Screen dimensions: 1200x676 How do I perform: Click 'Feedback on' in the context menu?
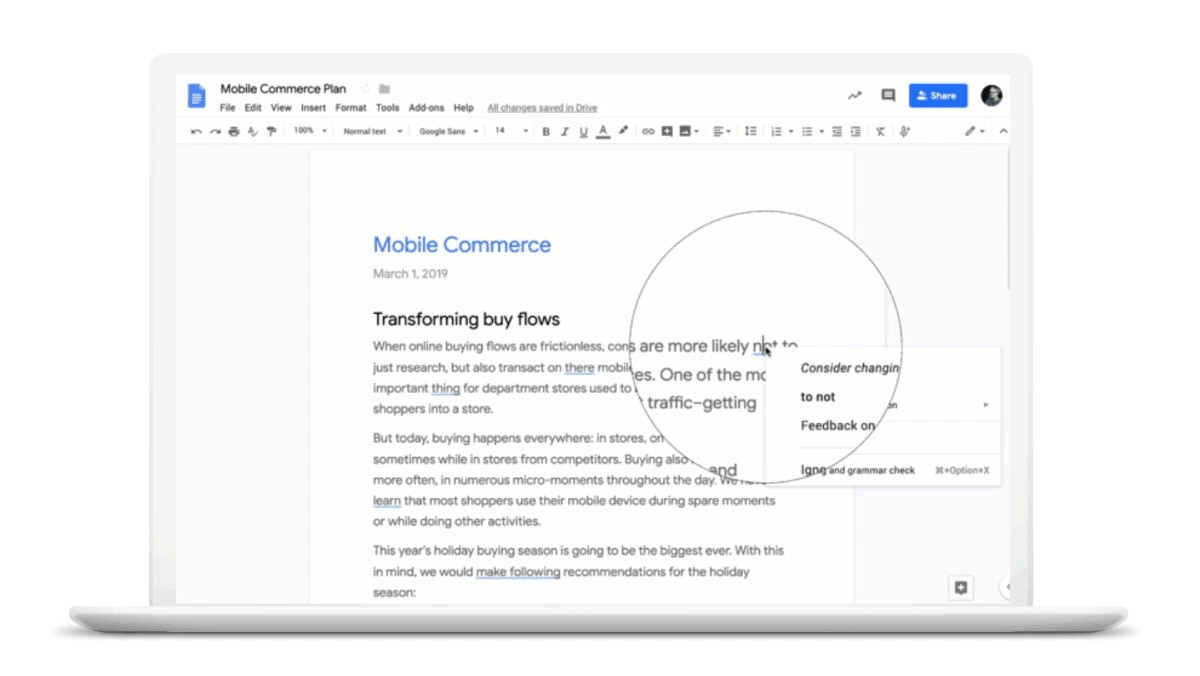[x=838, y=426]
